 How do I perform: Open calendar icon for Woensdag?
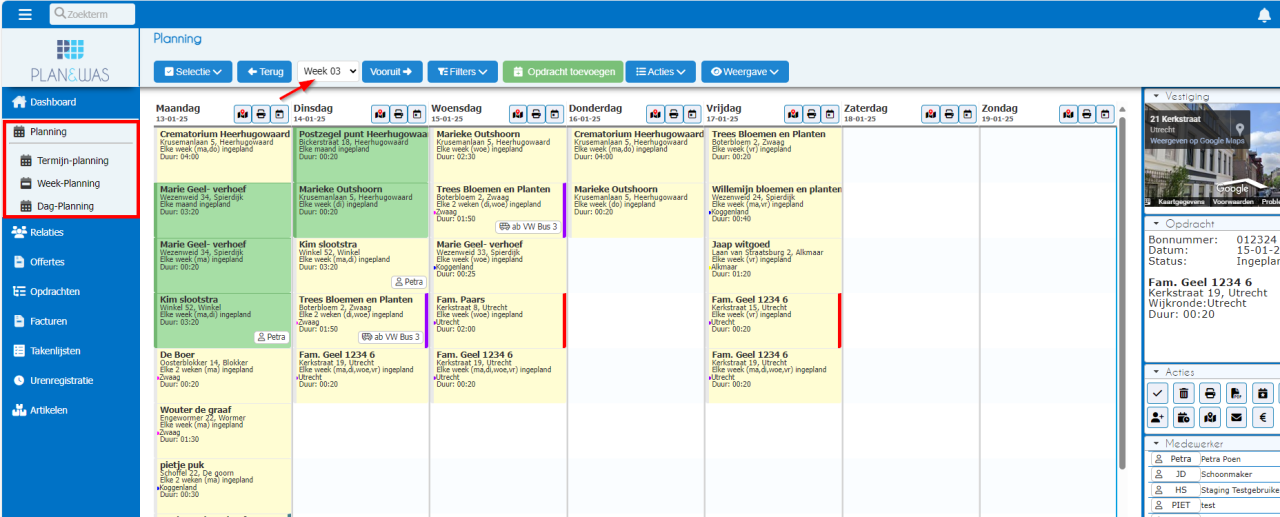click(554, 114)
